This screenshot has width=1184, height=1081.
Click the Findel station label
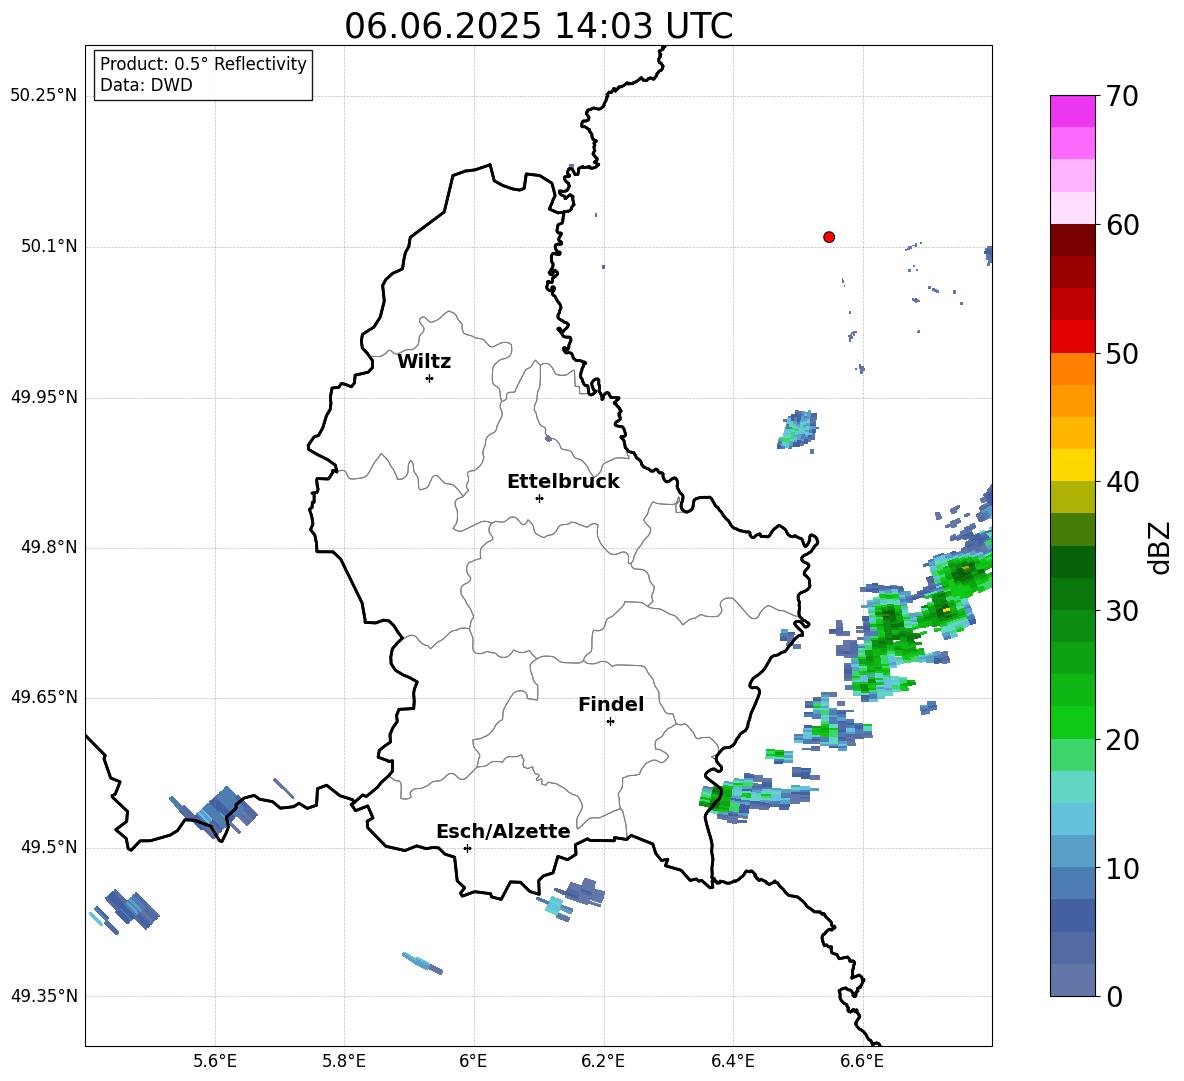[611, 704]
